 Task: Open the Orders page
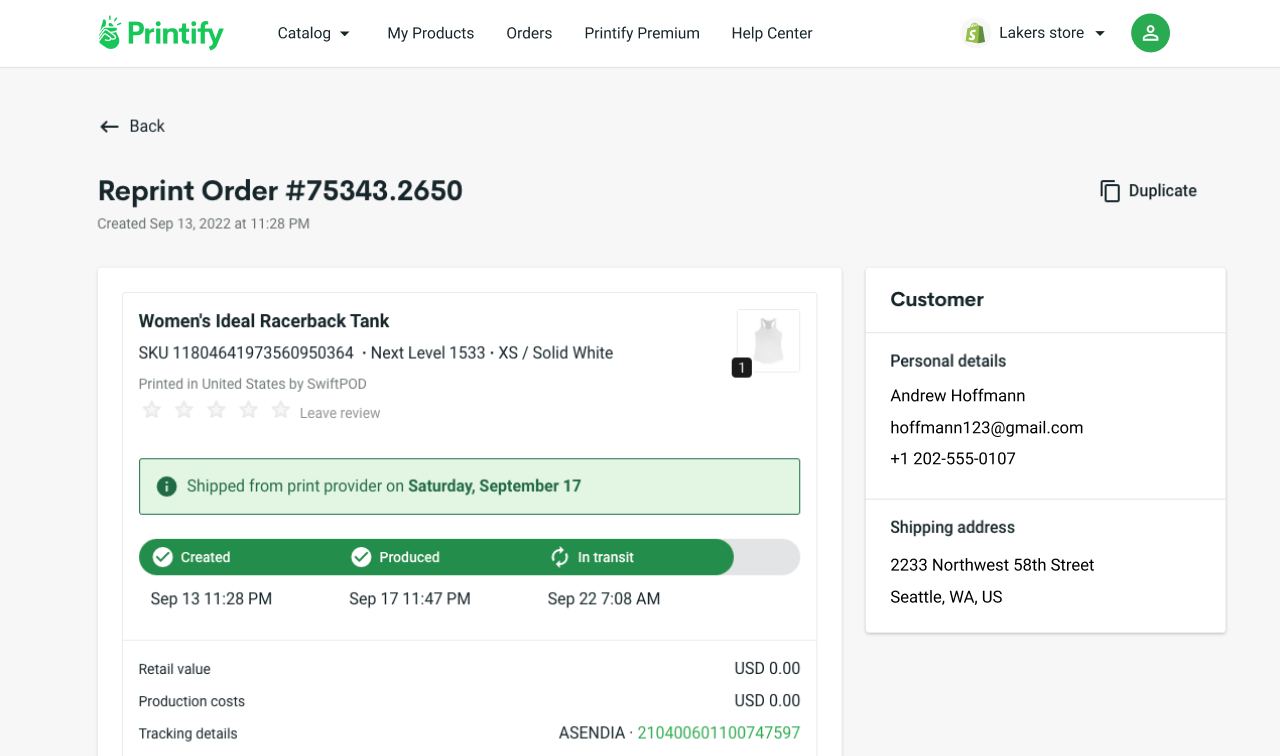pyautogui.click(x=529, y=33)
